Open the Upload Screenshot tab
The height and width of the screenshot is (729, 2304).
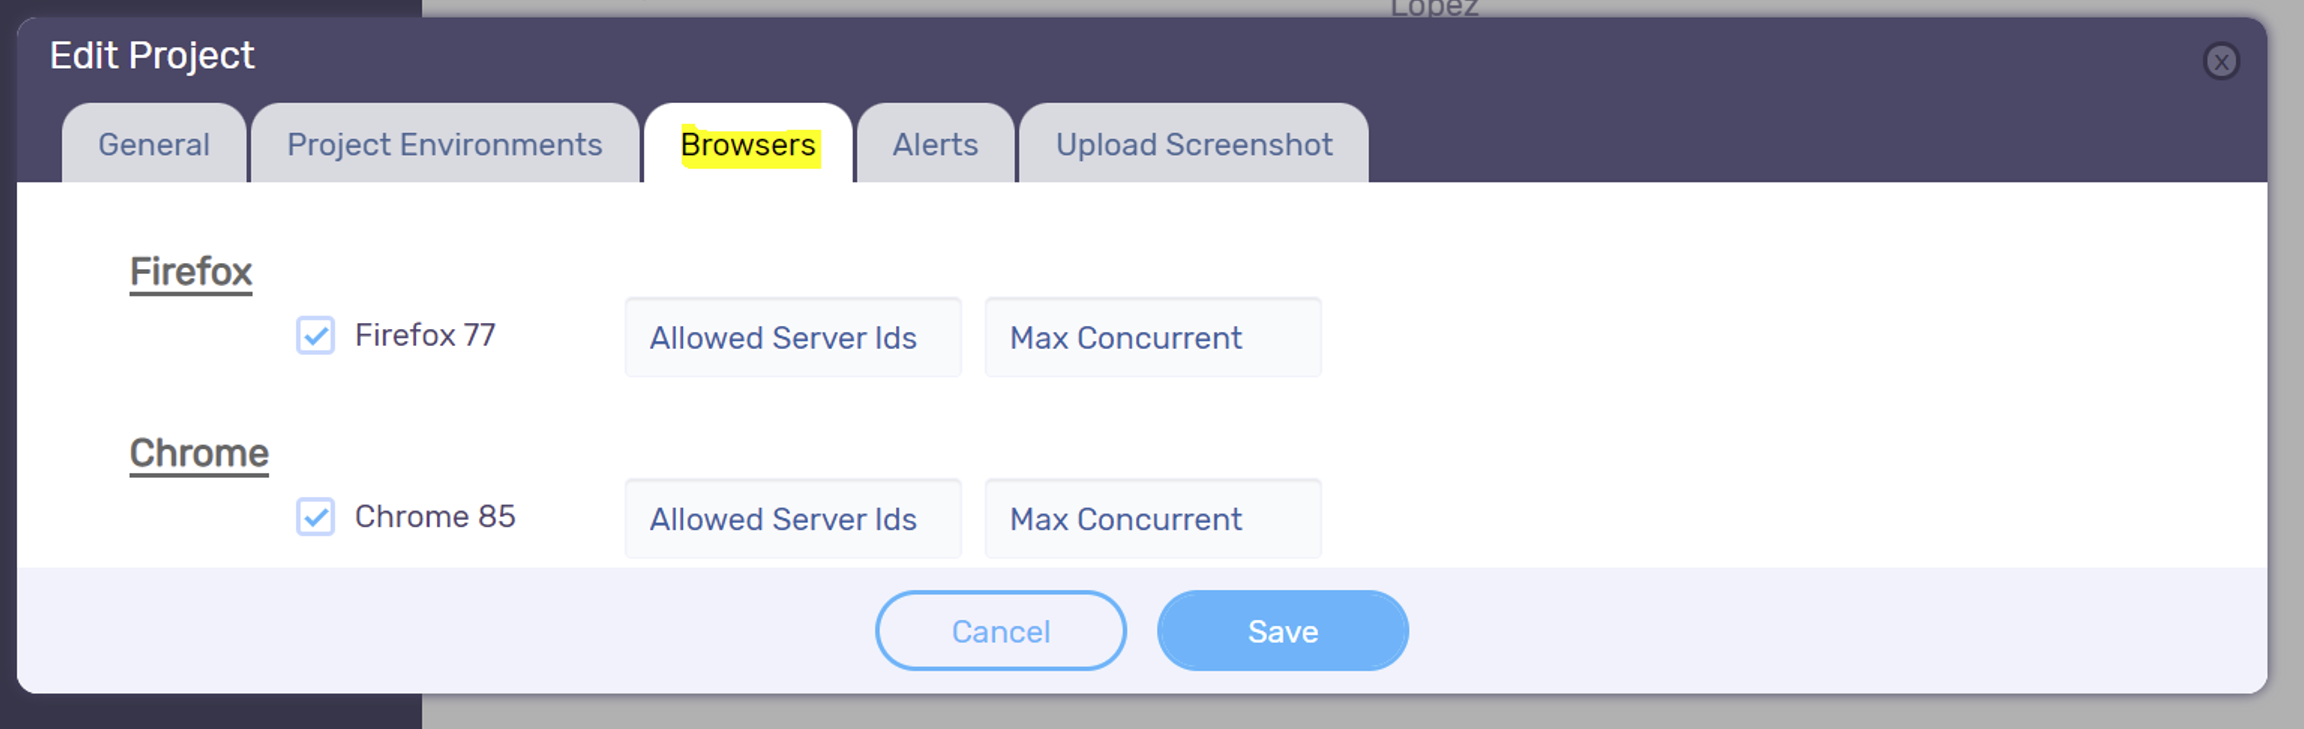(x=1194, y=144)
